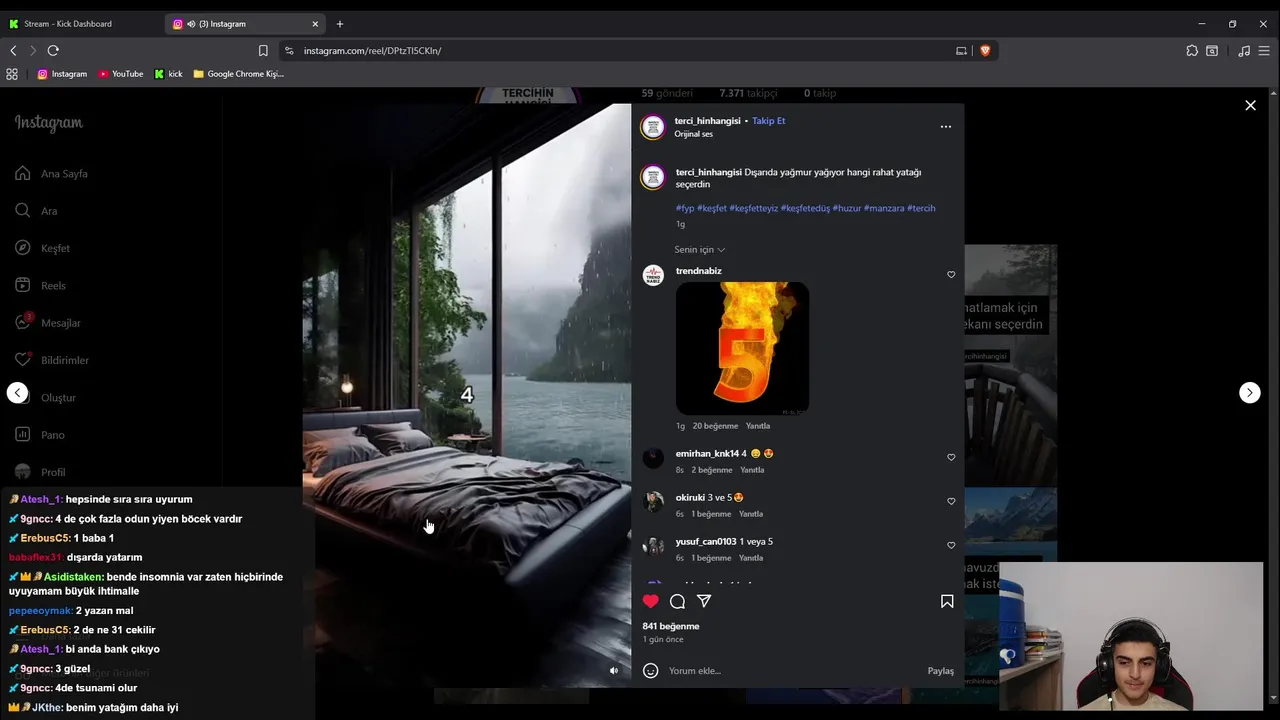1280x720 pixels.
Task: Follow the account via Takip Et
Action: (x=768, y=121)
